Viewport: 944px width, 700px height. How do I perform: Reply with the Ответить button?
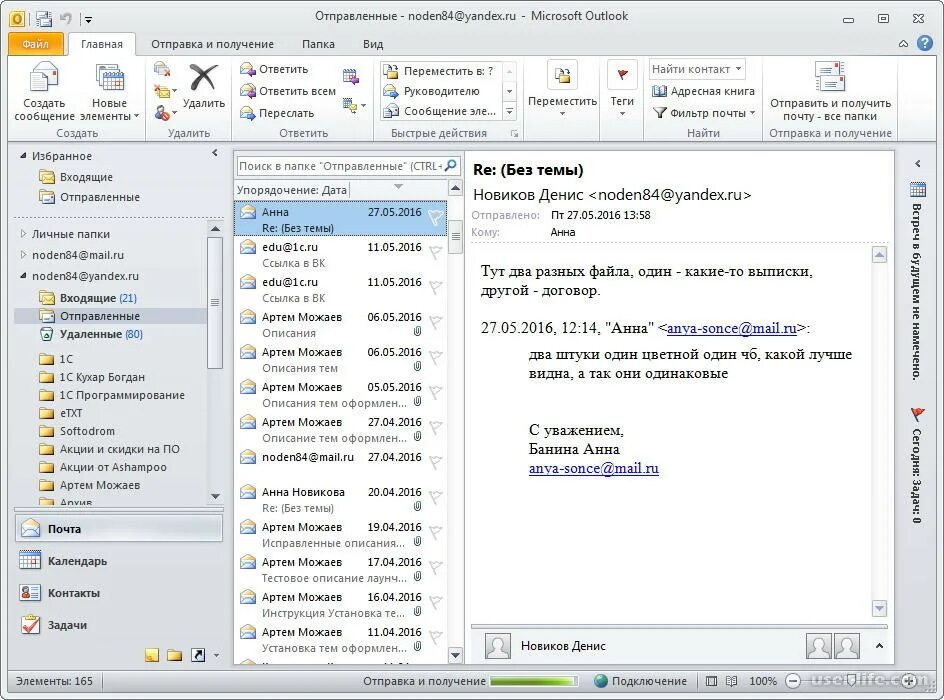(x=274, y=69)
